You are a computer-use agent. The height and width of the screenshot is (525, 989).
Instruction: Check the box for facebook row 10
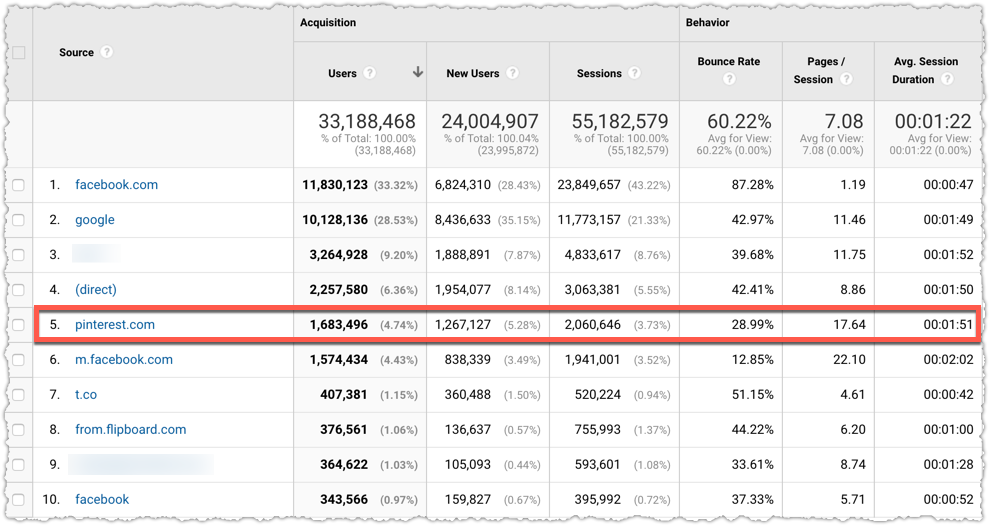click(18, 500)
